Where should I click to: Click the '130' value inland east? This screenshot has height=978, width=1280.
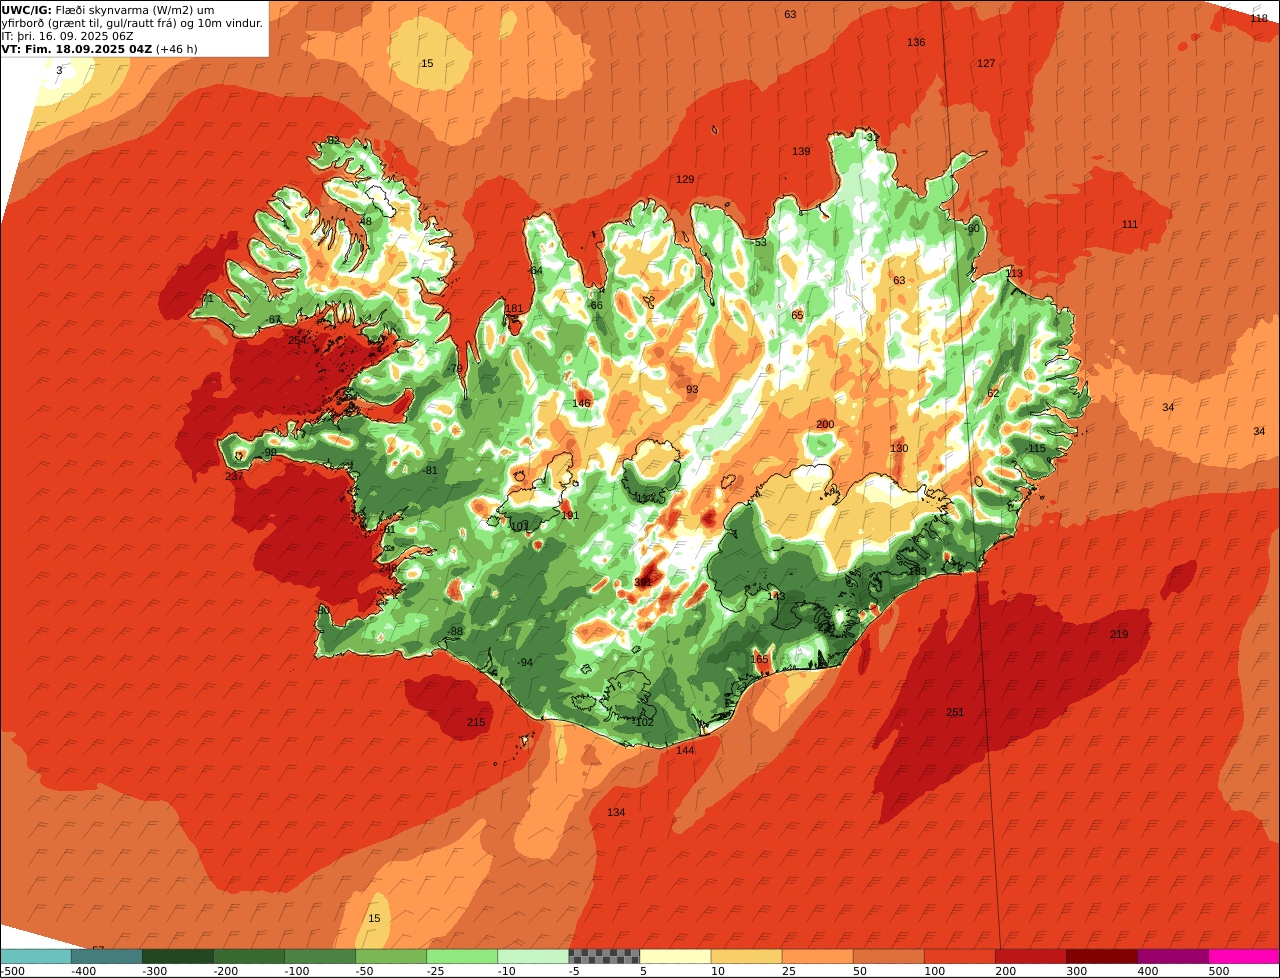[899, 448]
